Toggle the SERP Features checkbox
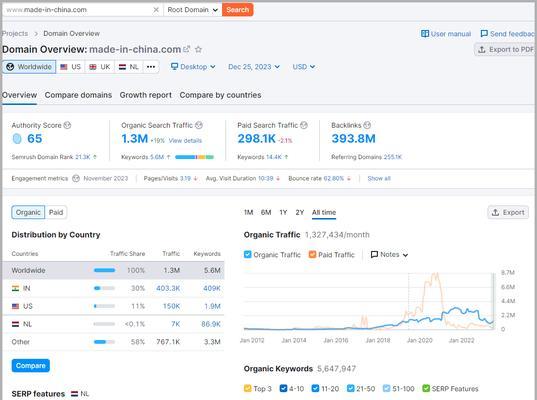537x400 pixels. (426, 388)
